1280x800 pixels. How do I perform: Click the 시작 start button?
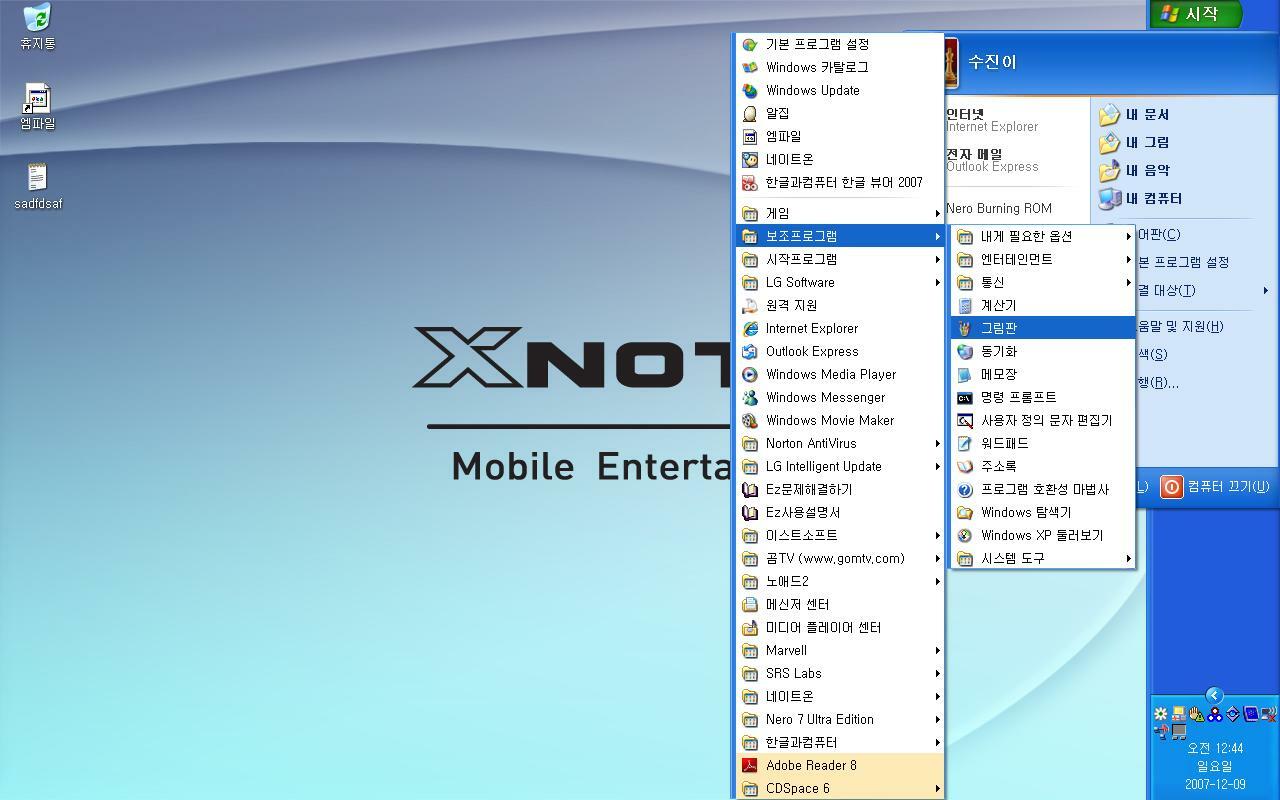tap(1196, 14)
